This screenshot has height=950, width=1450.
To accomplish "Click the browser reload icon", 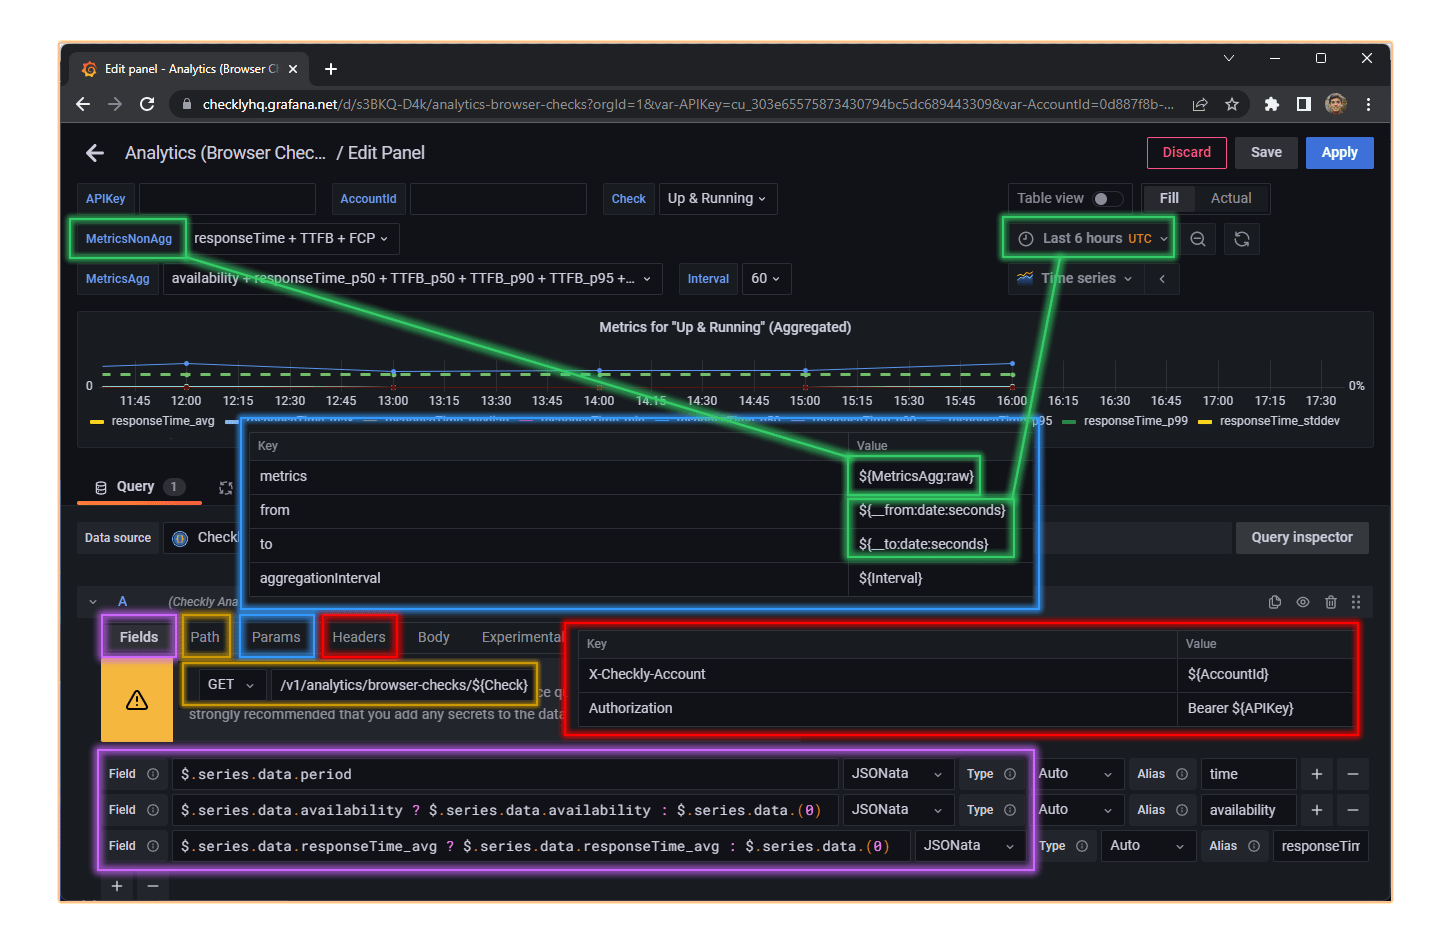I will tap(147, 104).
